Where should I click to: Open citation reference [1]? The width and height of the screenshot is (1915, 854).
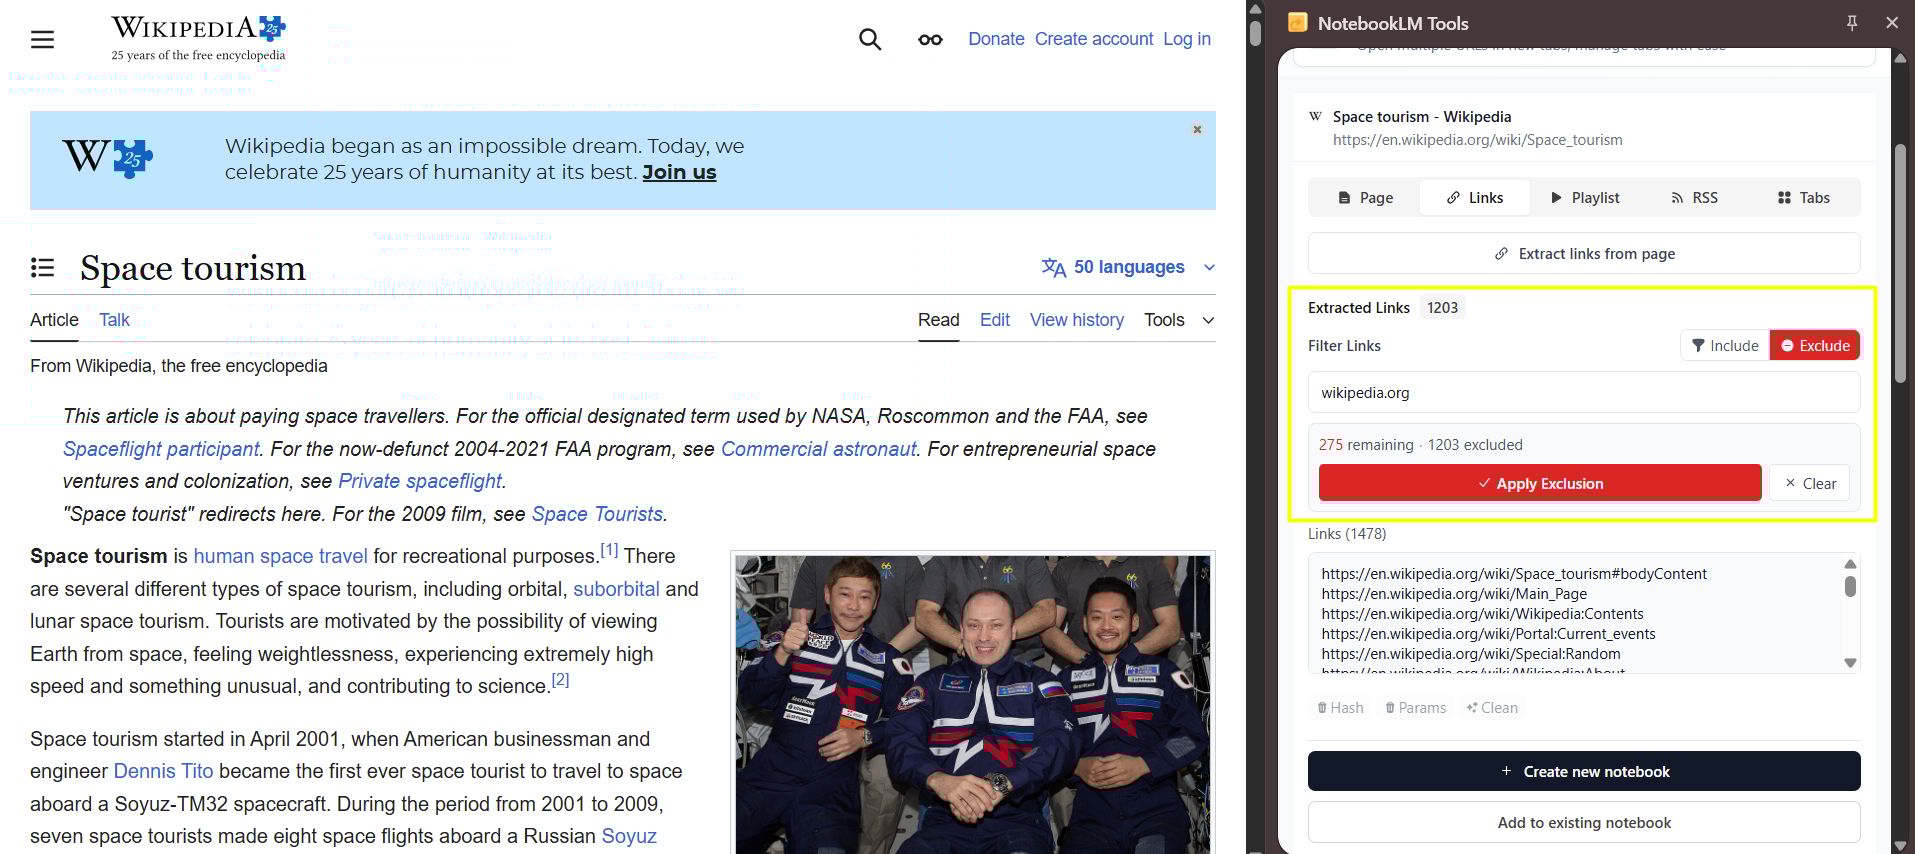[609, 550]
